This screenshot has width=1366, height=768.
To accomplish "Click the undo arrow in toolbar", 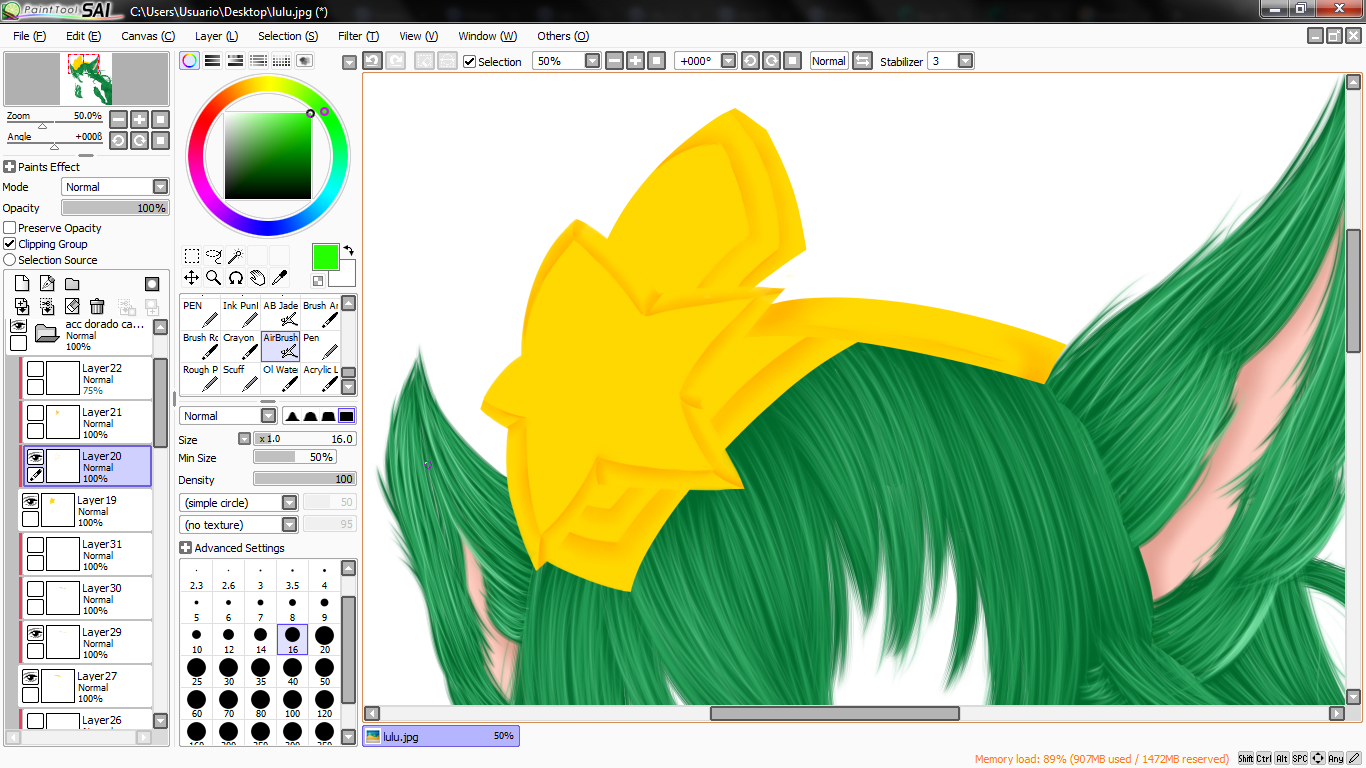I will pyautogui.click(x=372, y=61).
